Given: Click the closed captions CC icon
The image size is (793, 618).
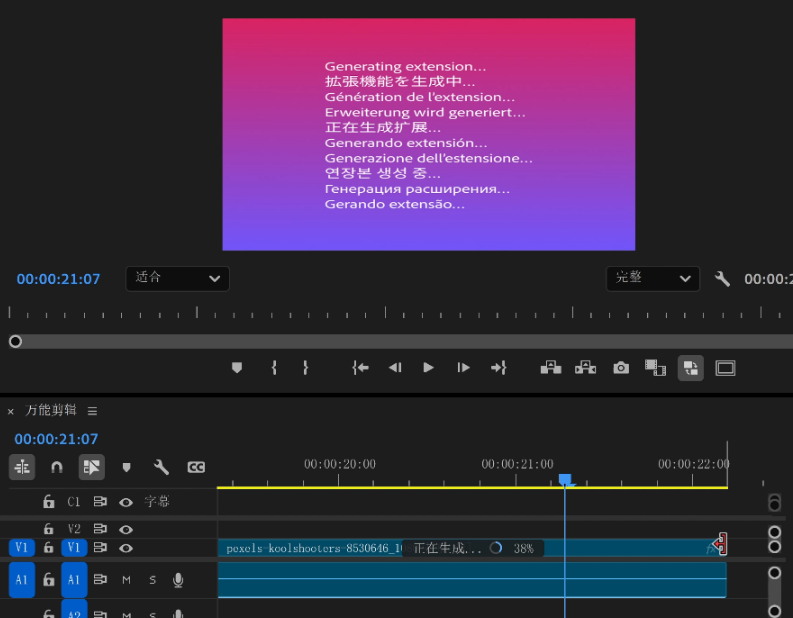Looking at the screenshot, I should (197, 467).
